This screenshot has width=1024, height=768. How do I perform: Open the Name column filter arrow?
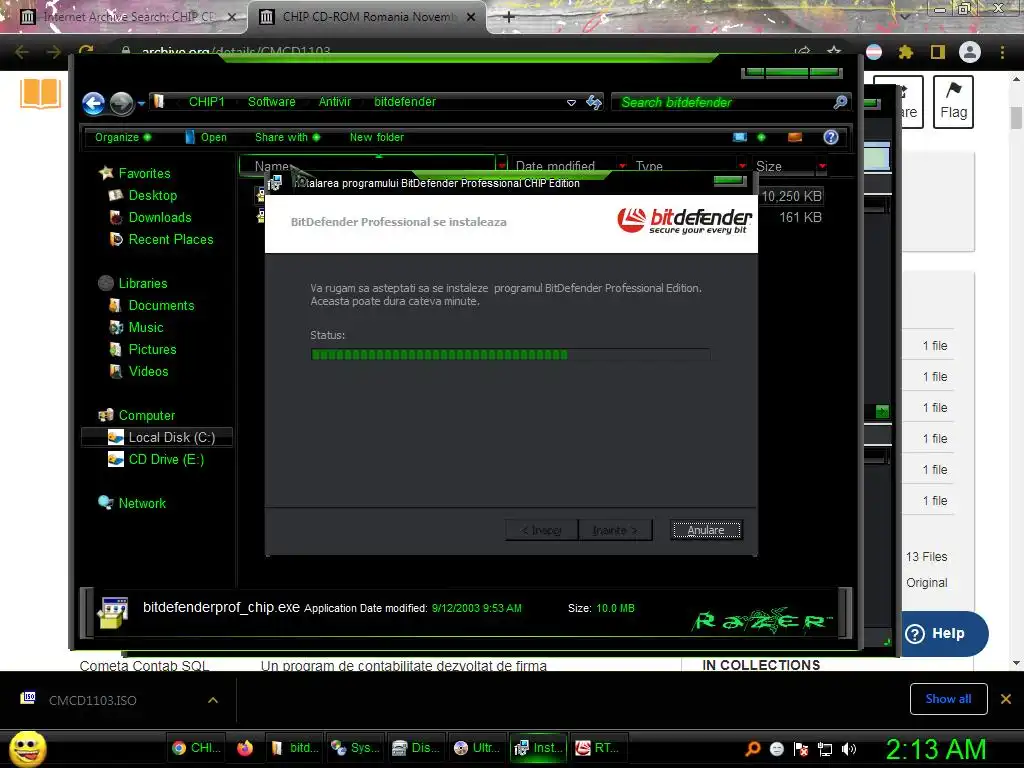pyautogui.click(x=501, y=166)
